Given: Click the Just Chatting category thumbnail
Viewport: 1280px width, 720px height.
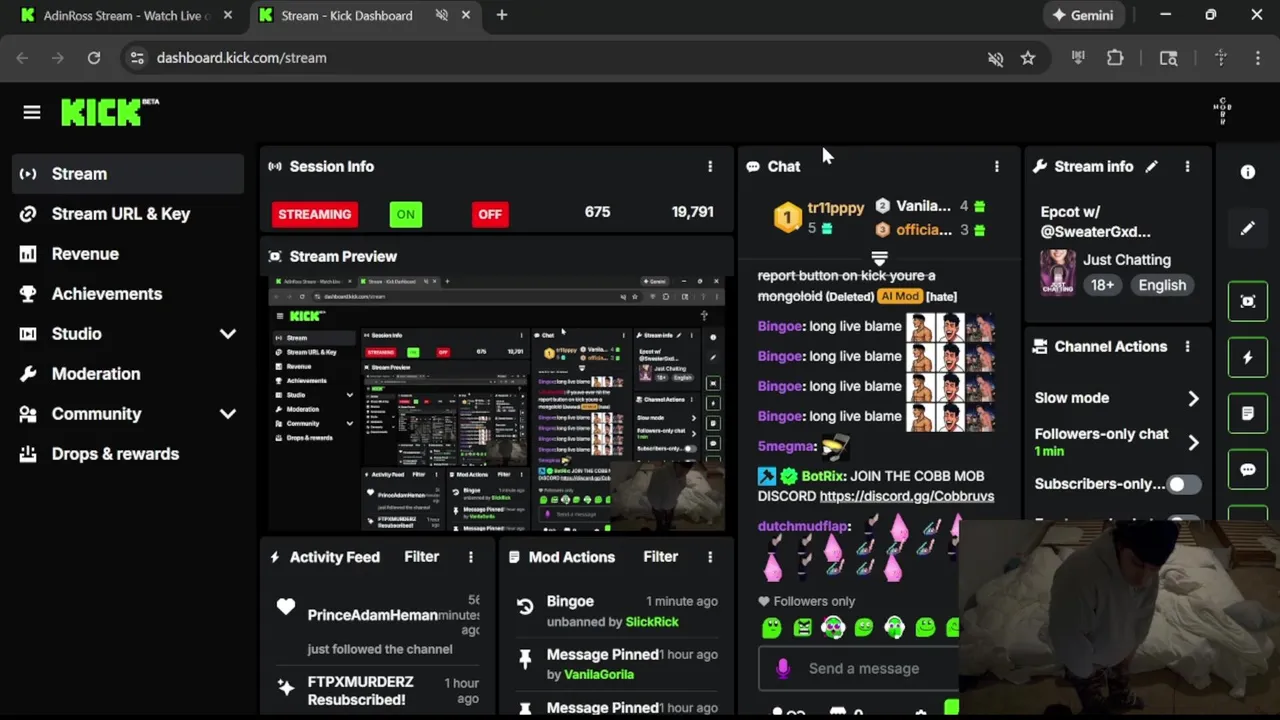Looking at the screenshot, I should click(x=1057, y=272).
